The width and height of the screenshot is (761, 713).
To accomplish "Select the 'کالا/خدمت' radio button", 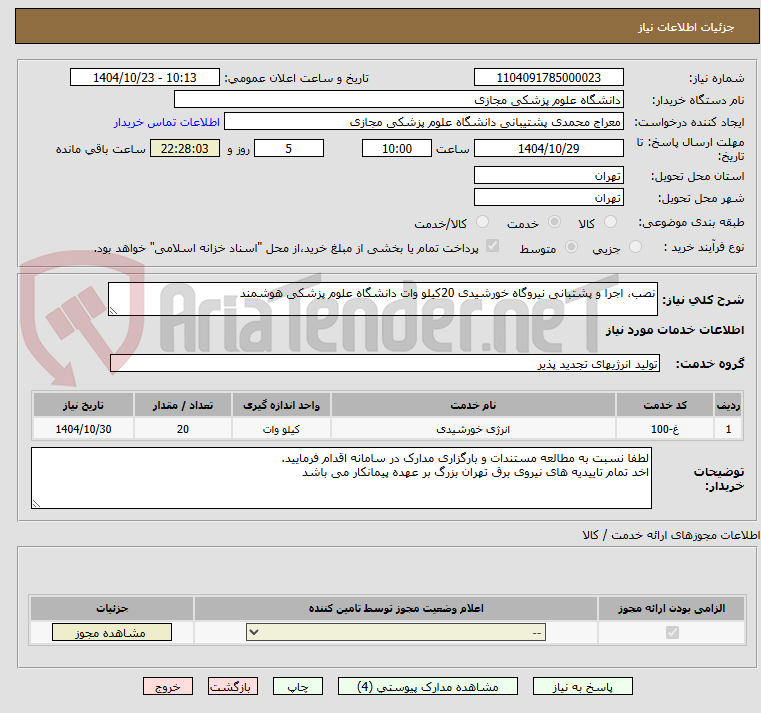I will click(x=482, y=222).
